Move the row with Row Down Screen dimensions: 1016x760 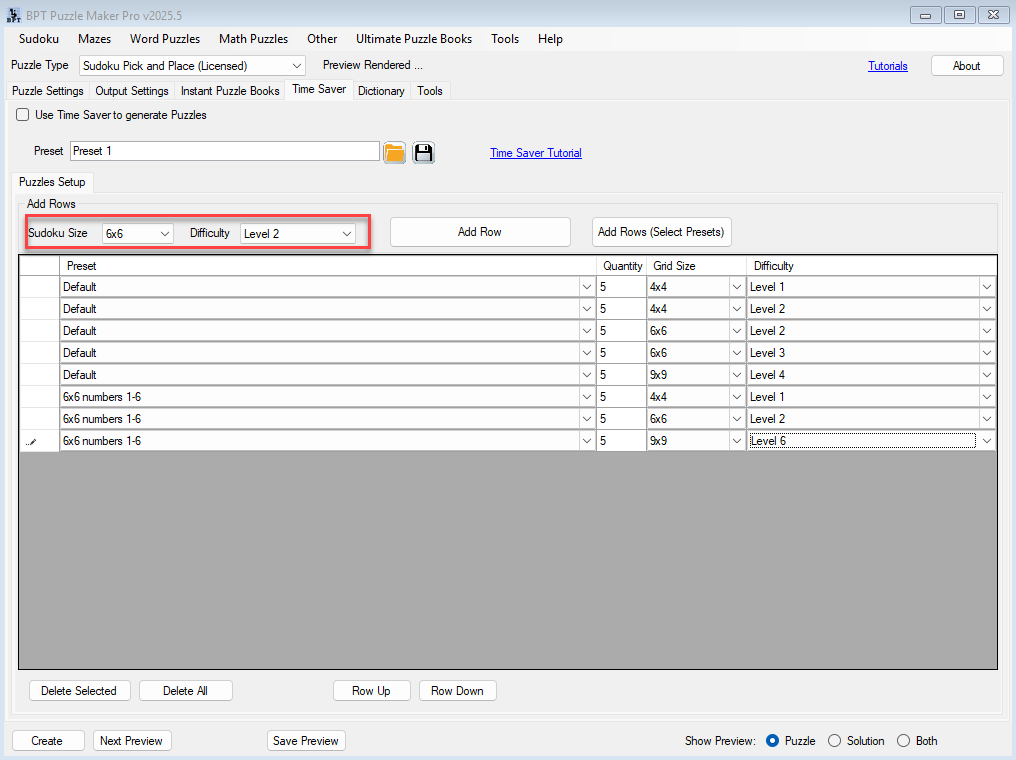pyautogui.click(x=457, y=691)
